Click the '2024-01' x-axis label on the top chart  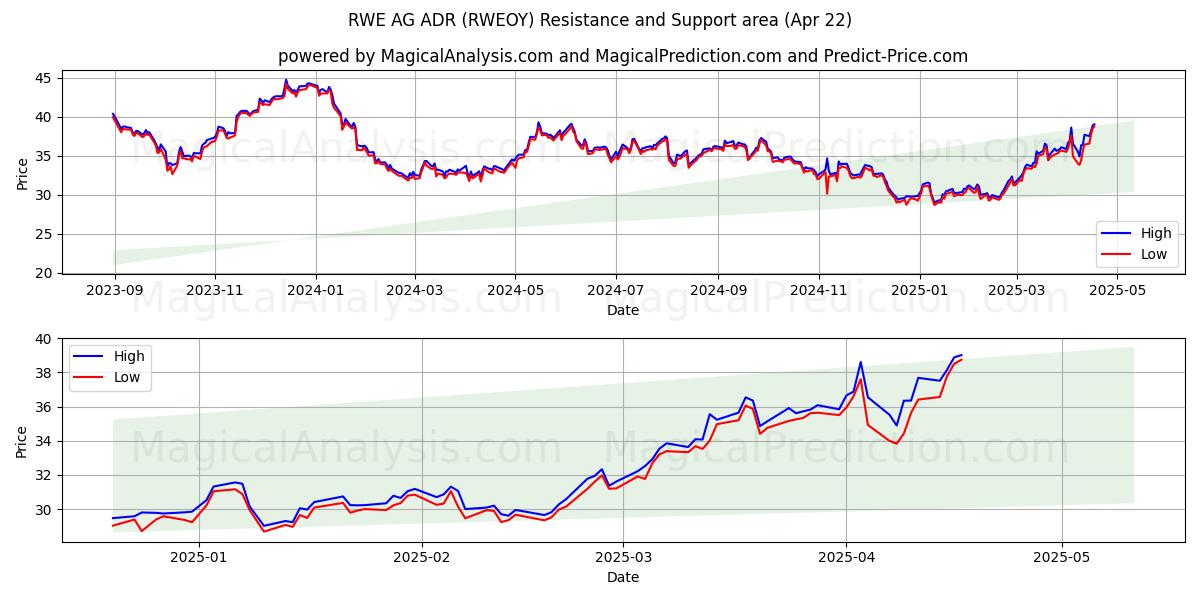tap(316, 291)
